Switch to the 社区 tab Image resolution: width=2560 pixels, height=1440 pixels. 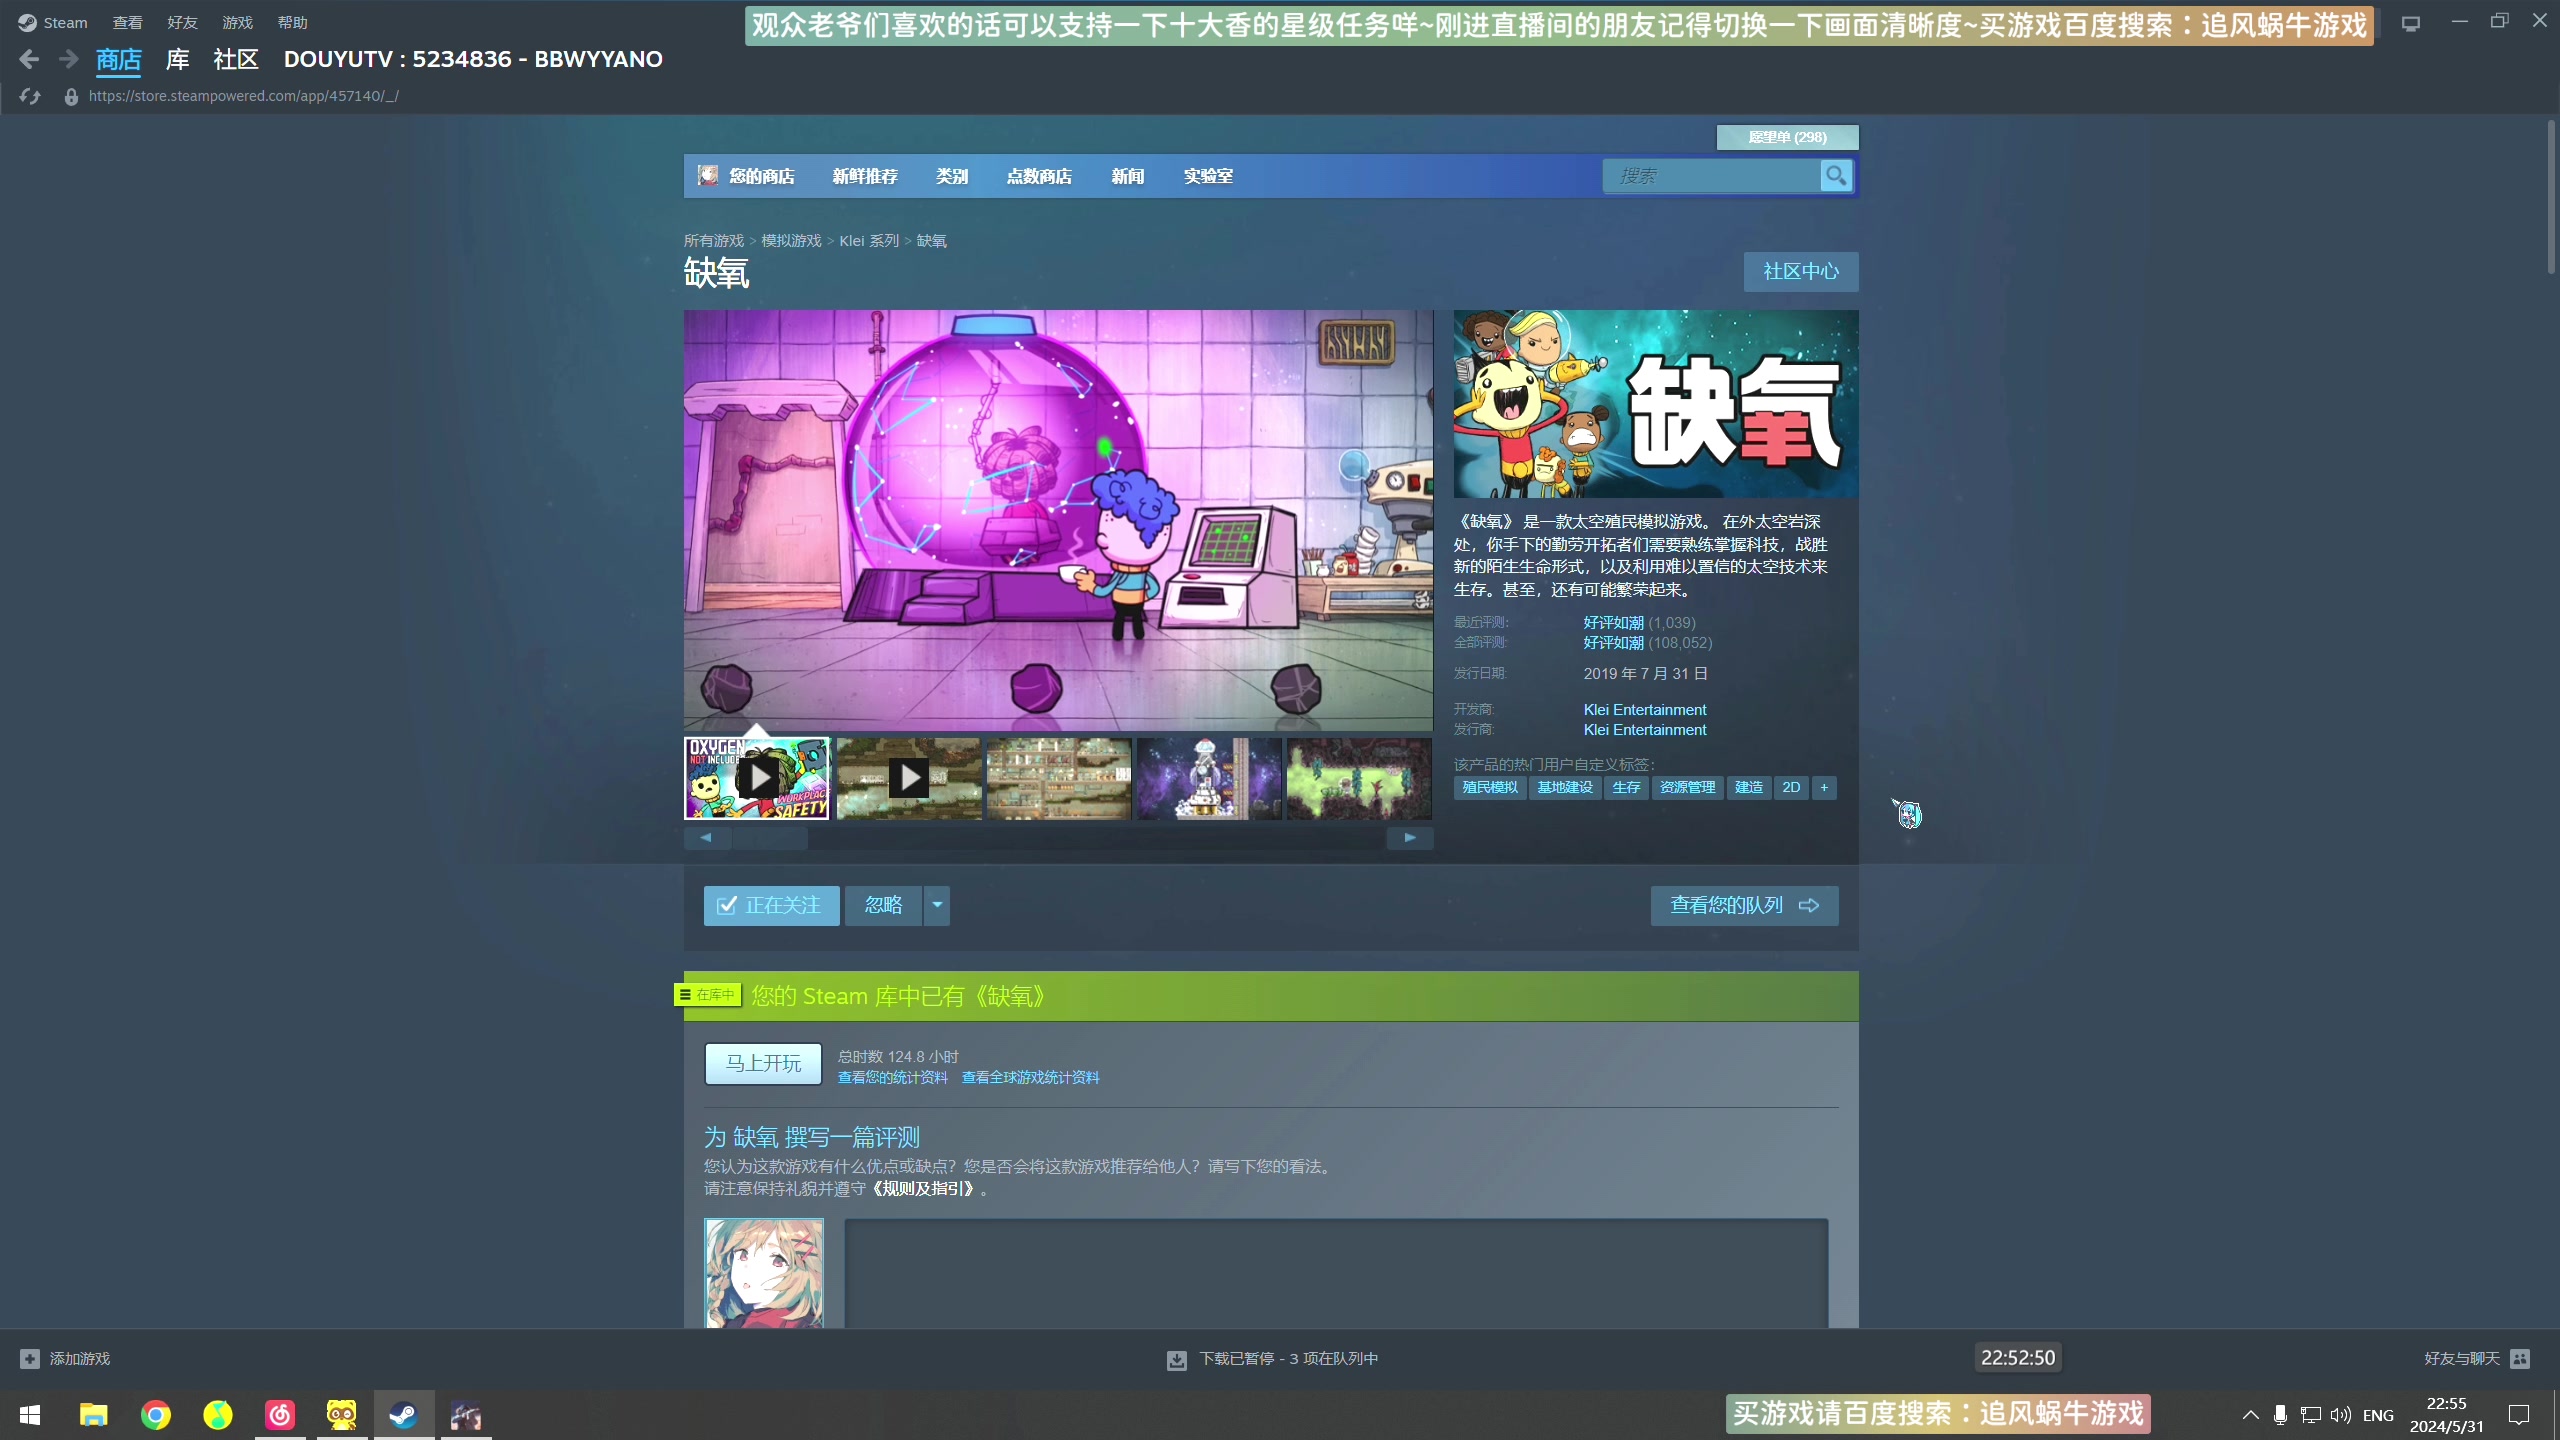pos(236,60)
